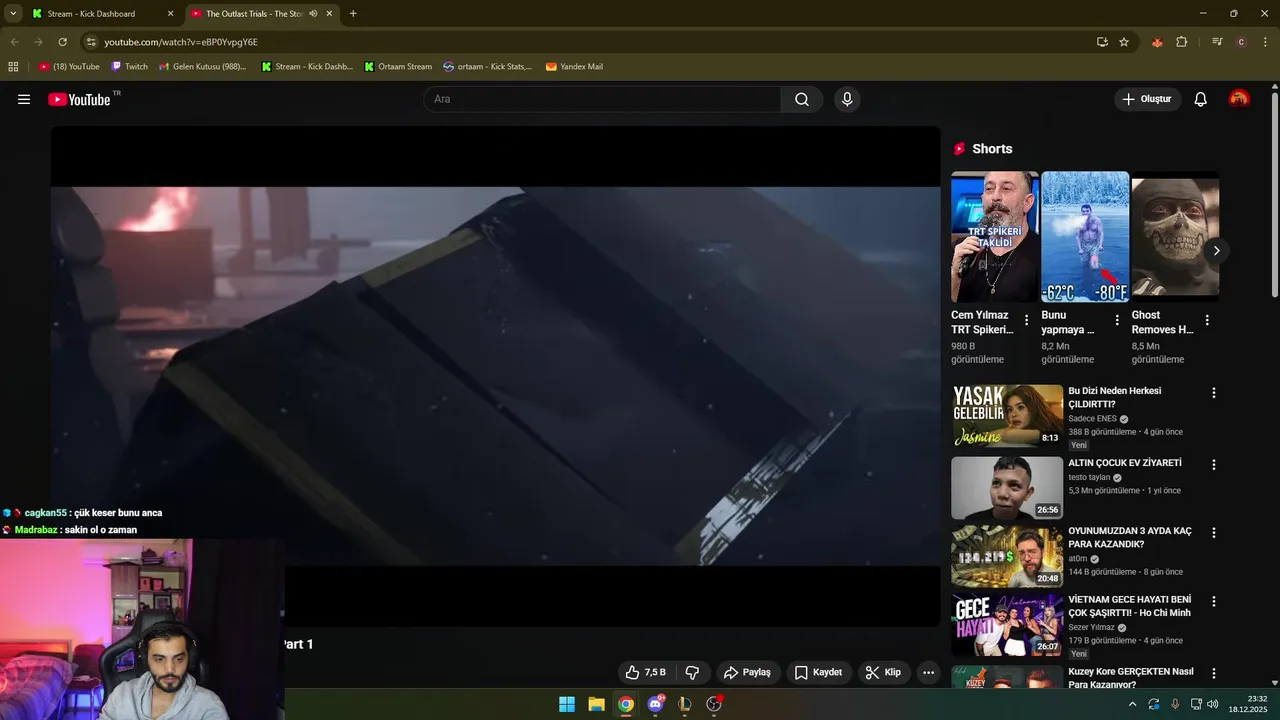Image resolution: width=1280 pixels, height=720 pixels.
Task: Open VİETNAM GECE HAYATI video title
Action: [1130, 606]
